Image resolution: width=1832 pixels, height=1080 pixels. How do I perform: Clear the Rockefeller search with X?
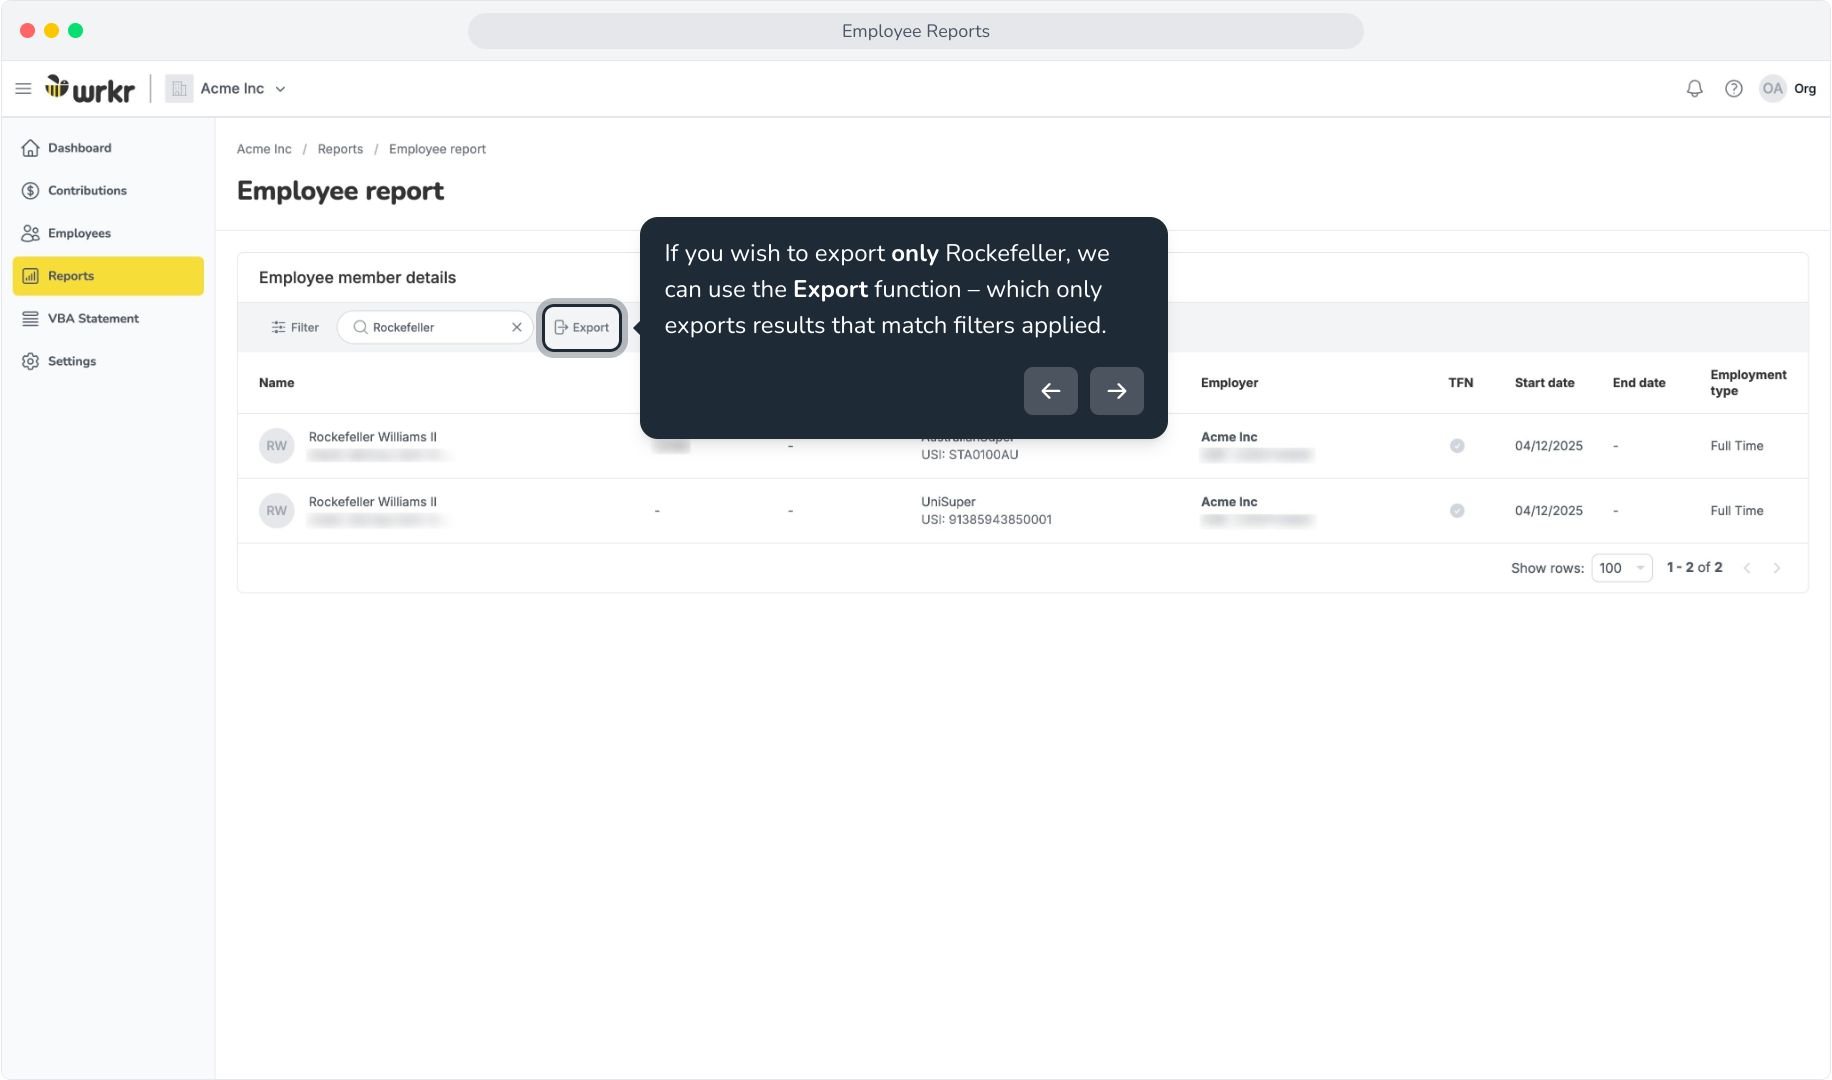[x=517, y=327]
